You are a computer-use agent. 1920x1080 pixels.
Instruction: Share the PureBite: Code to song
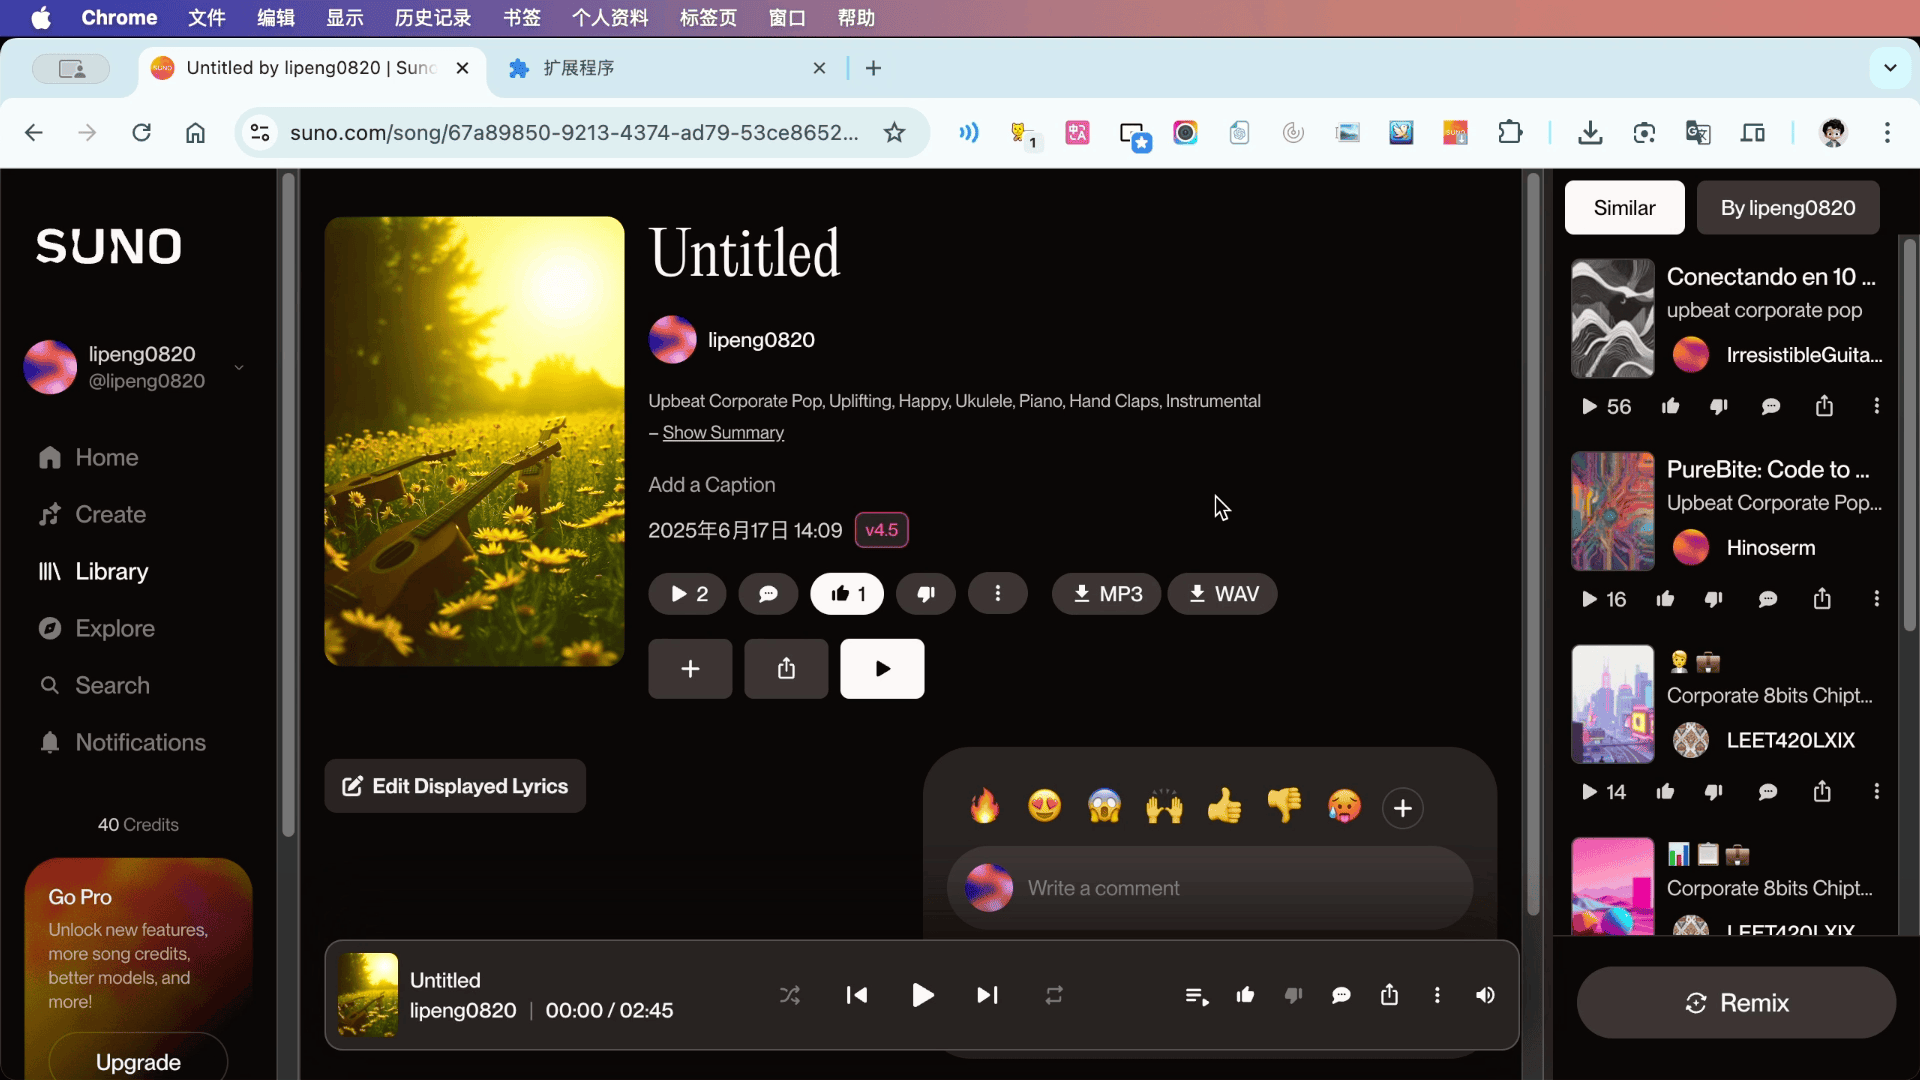[x=1822, y=599]
